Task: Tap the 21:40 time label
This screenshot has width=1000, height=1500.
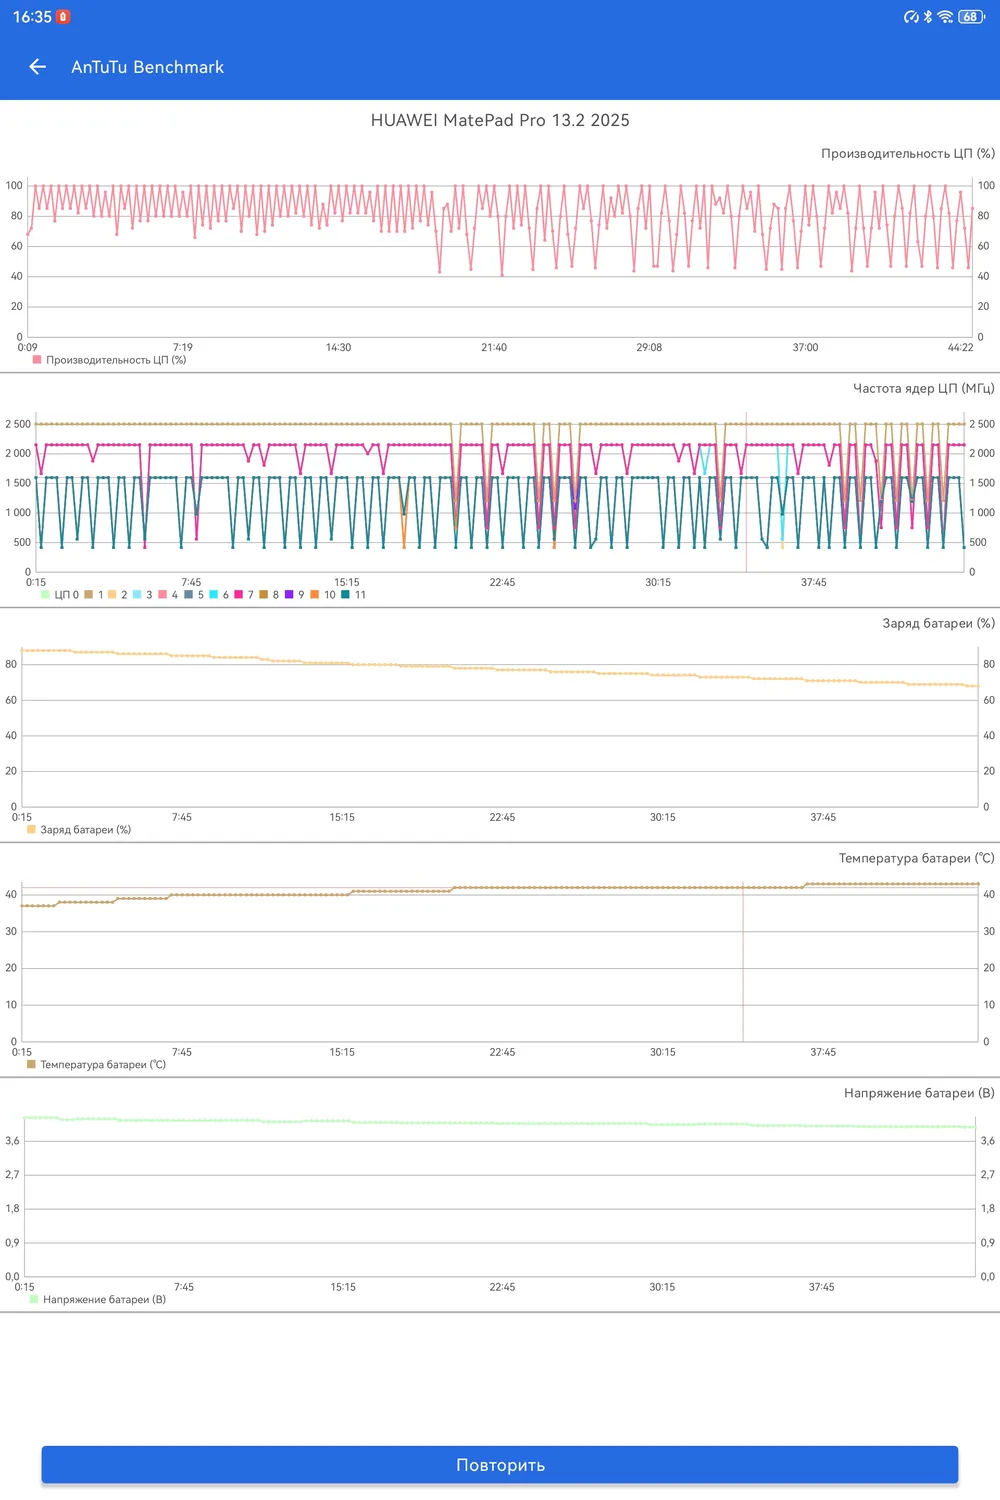Action: coord(494,347)
